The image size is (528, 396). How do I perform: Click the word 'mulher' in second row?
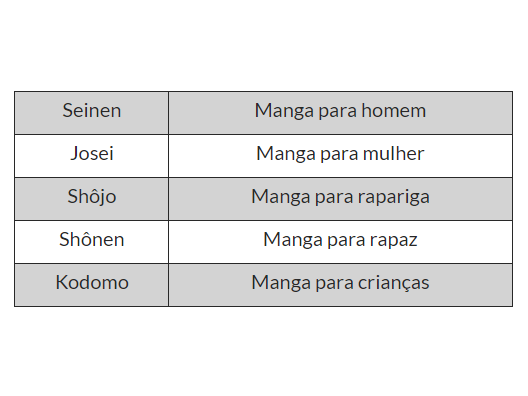click(393, 154)
